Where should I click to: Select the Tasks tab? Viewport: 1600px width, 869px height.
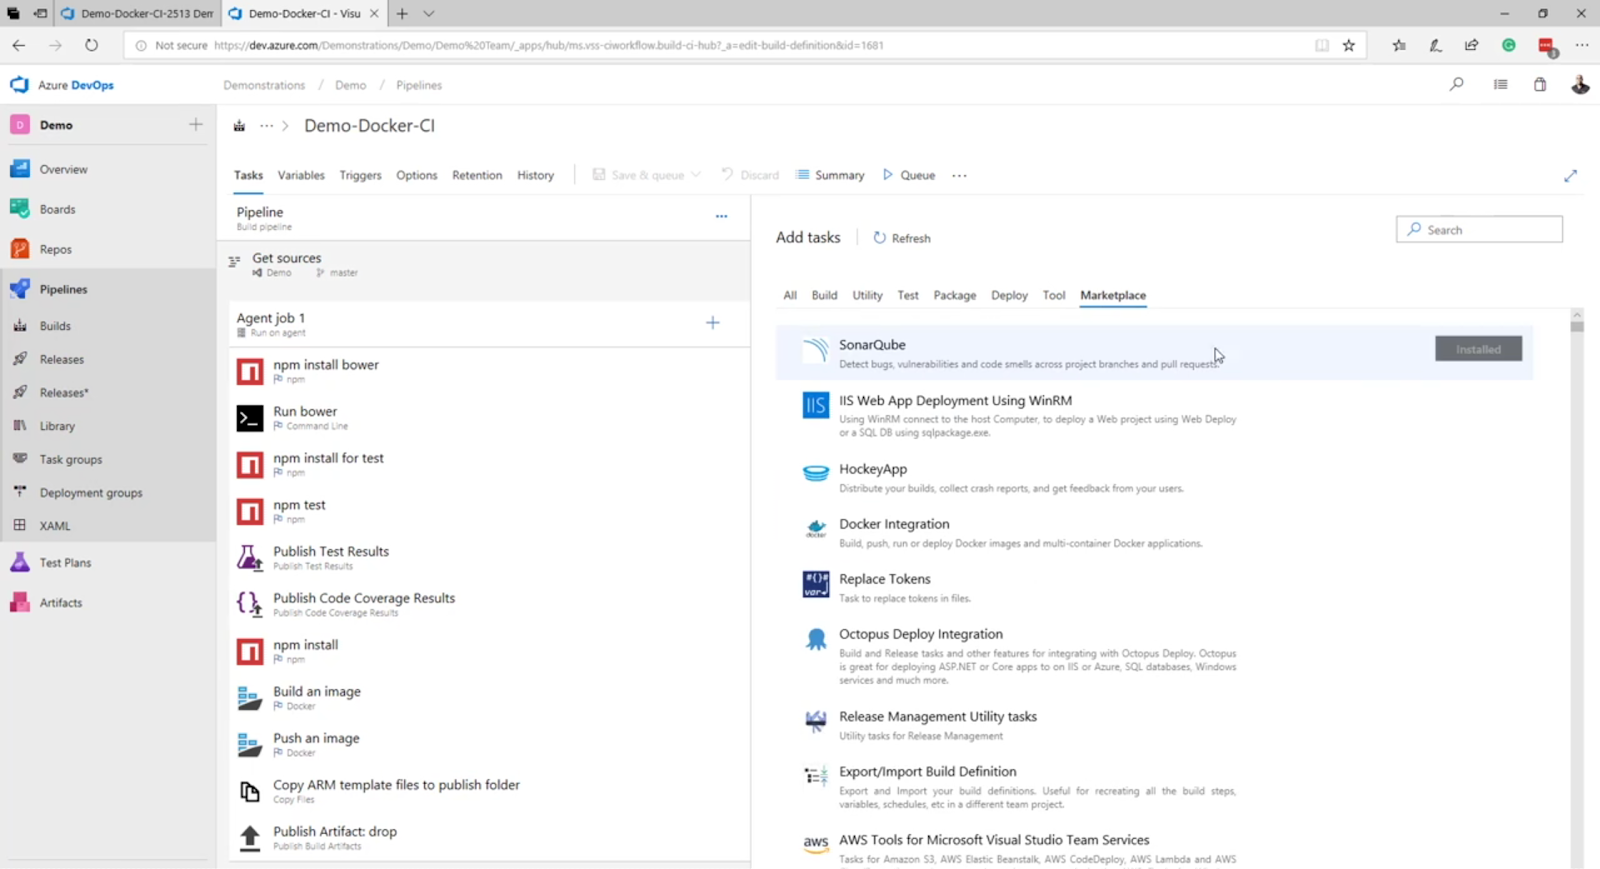[248, 175]
